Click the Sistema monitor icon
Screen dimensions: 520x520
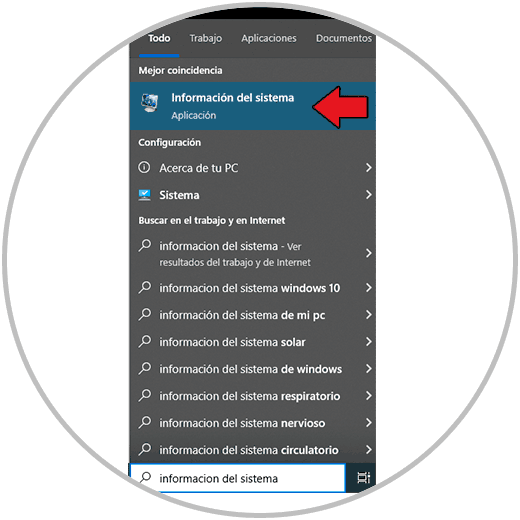click(144, 195)
